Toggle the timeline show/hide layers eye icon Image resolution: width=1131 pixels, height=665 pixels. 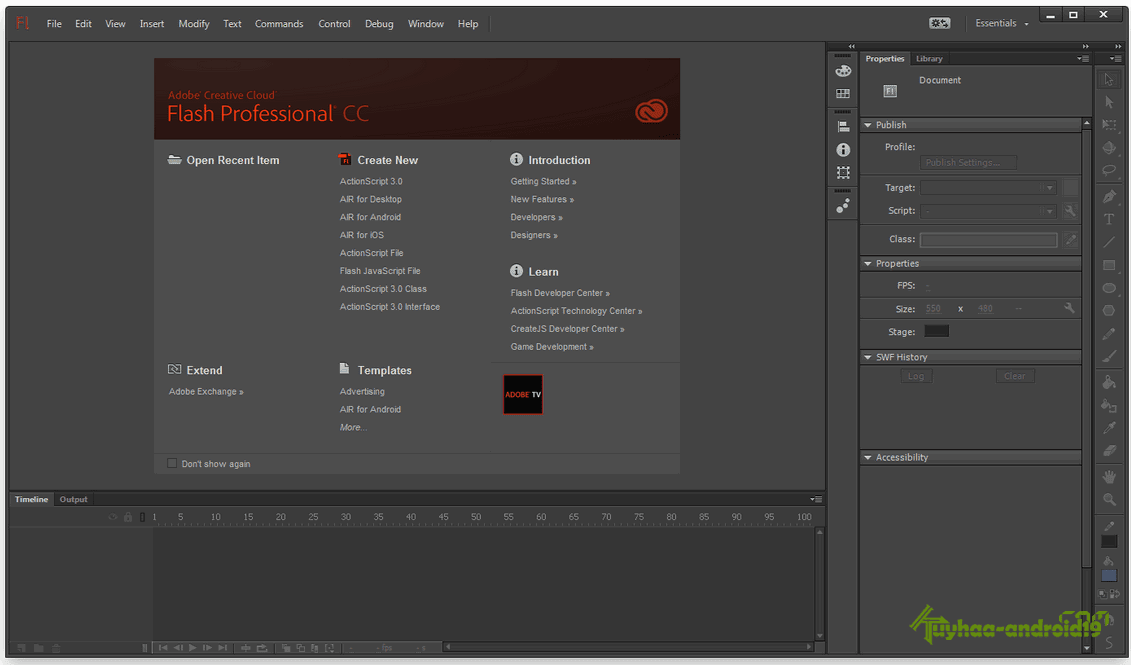113,517
